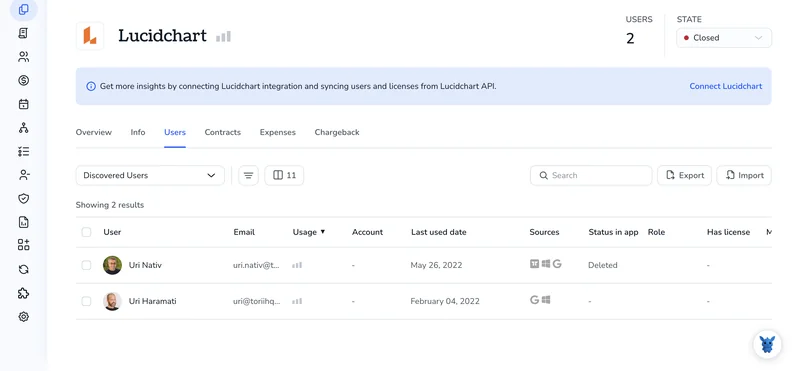Viewport: 800px width, 371px height.
Task: Open the applications icon in sidebar
Action: pos(23,10)
